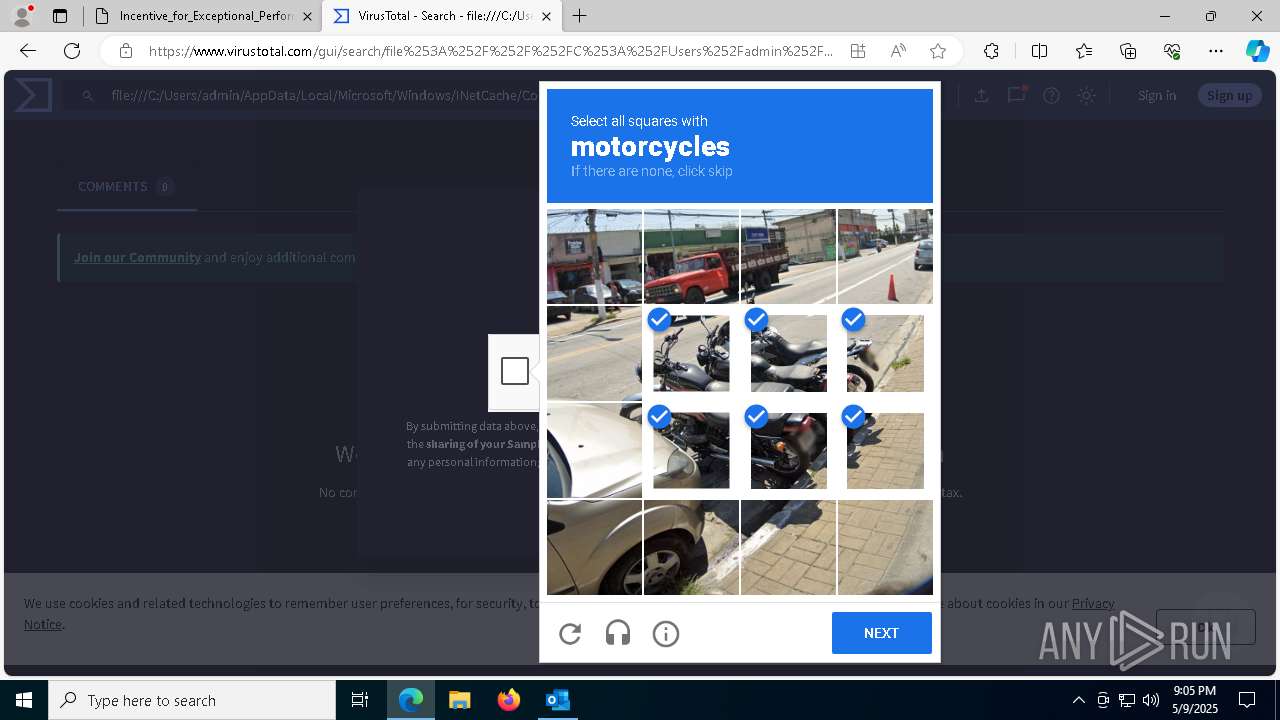Select the VirusTotal - Search tab
The height and width of the screenshot is (720, 1280).
(442, 16)
